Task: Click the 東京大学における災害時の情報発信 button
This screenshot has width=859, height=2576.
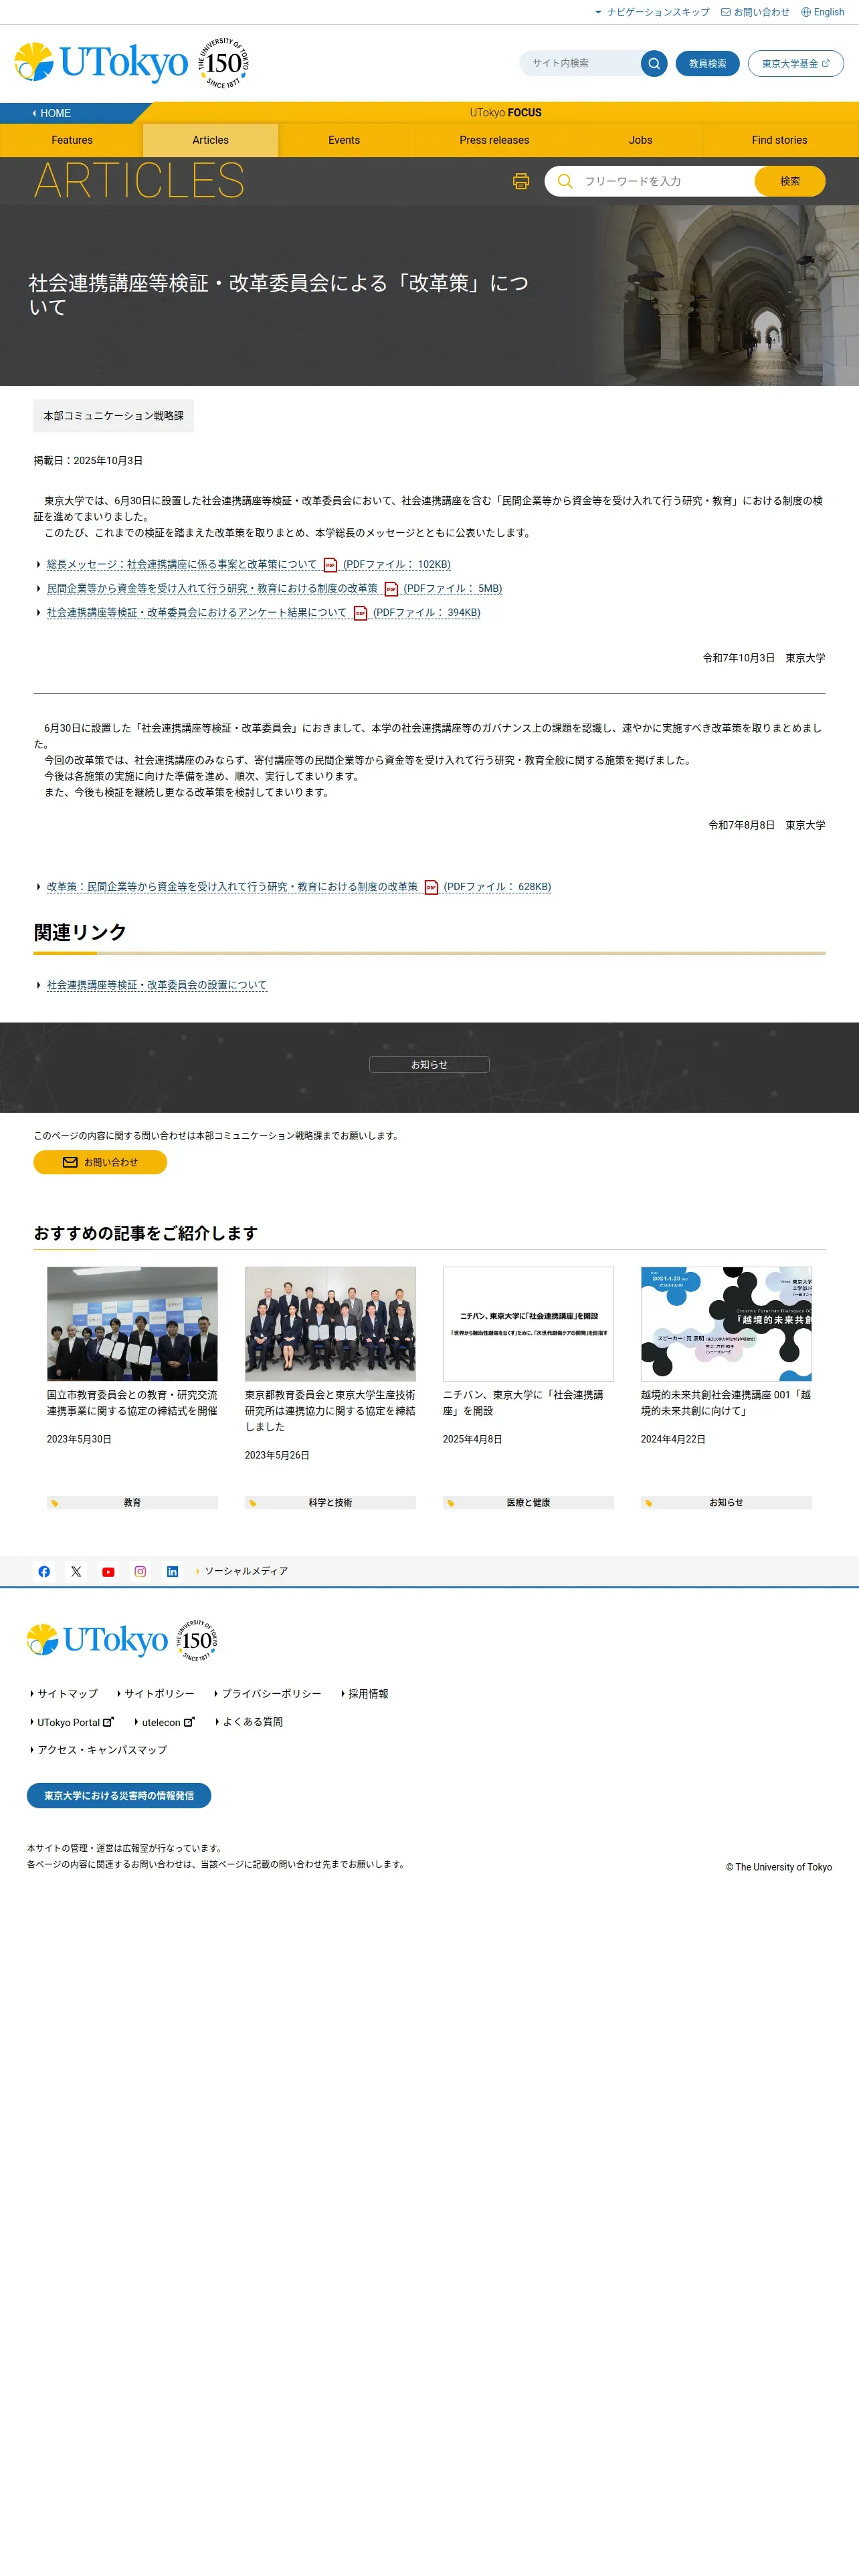Action: (x=119, y=1795)
